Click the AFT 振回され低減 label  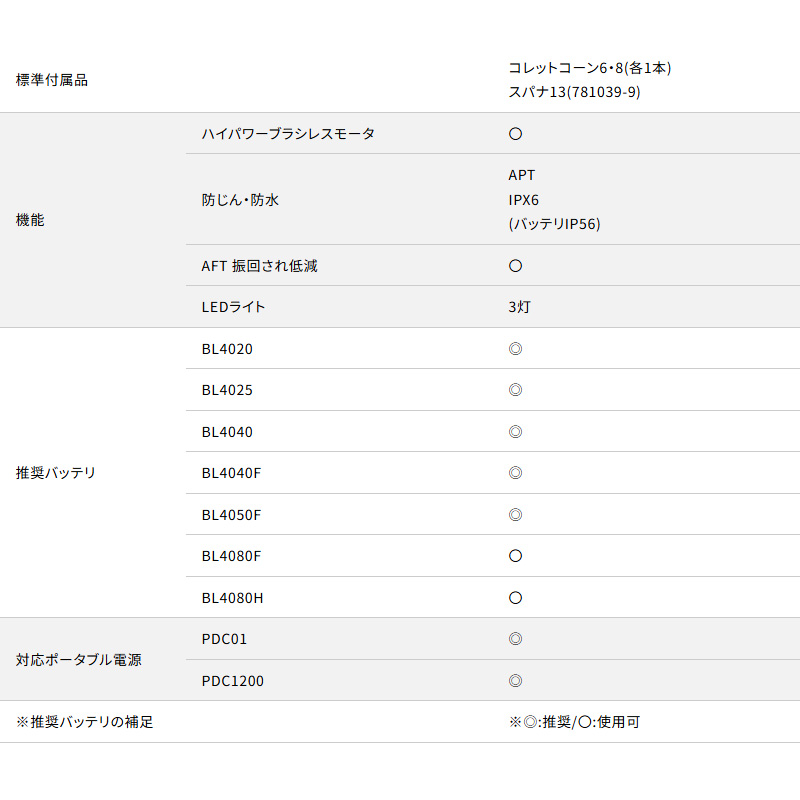pos(259,266)
